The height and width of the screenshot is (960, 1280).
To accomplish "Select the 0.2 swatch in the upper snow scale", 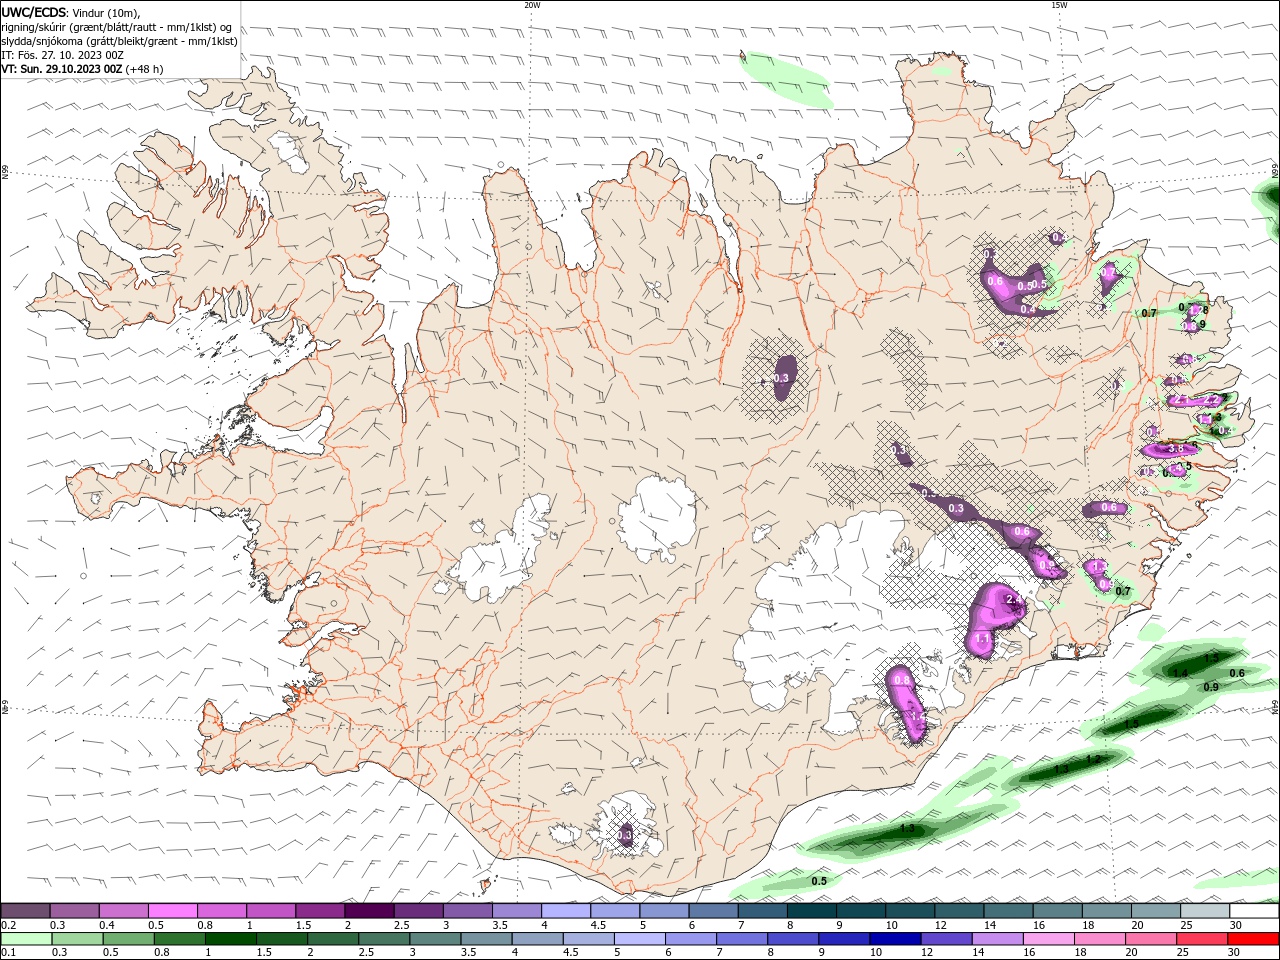I will [x=25, y=910].
